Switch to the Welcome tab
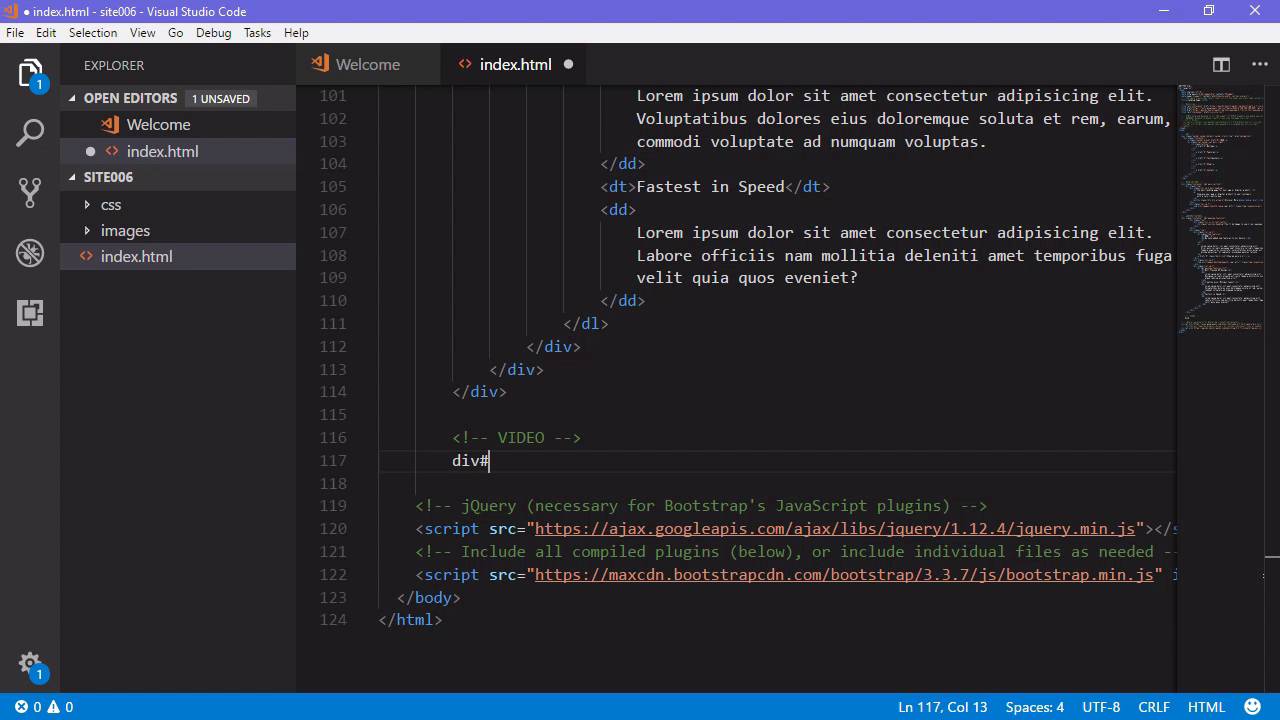Viewport: 1280px width, 720px height. point(367,65)
